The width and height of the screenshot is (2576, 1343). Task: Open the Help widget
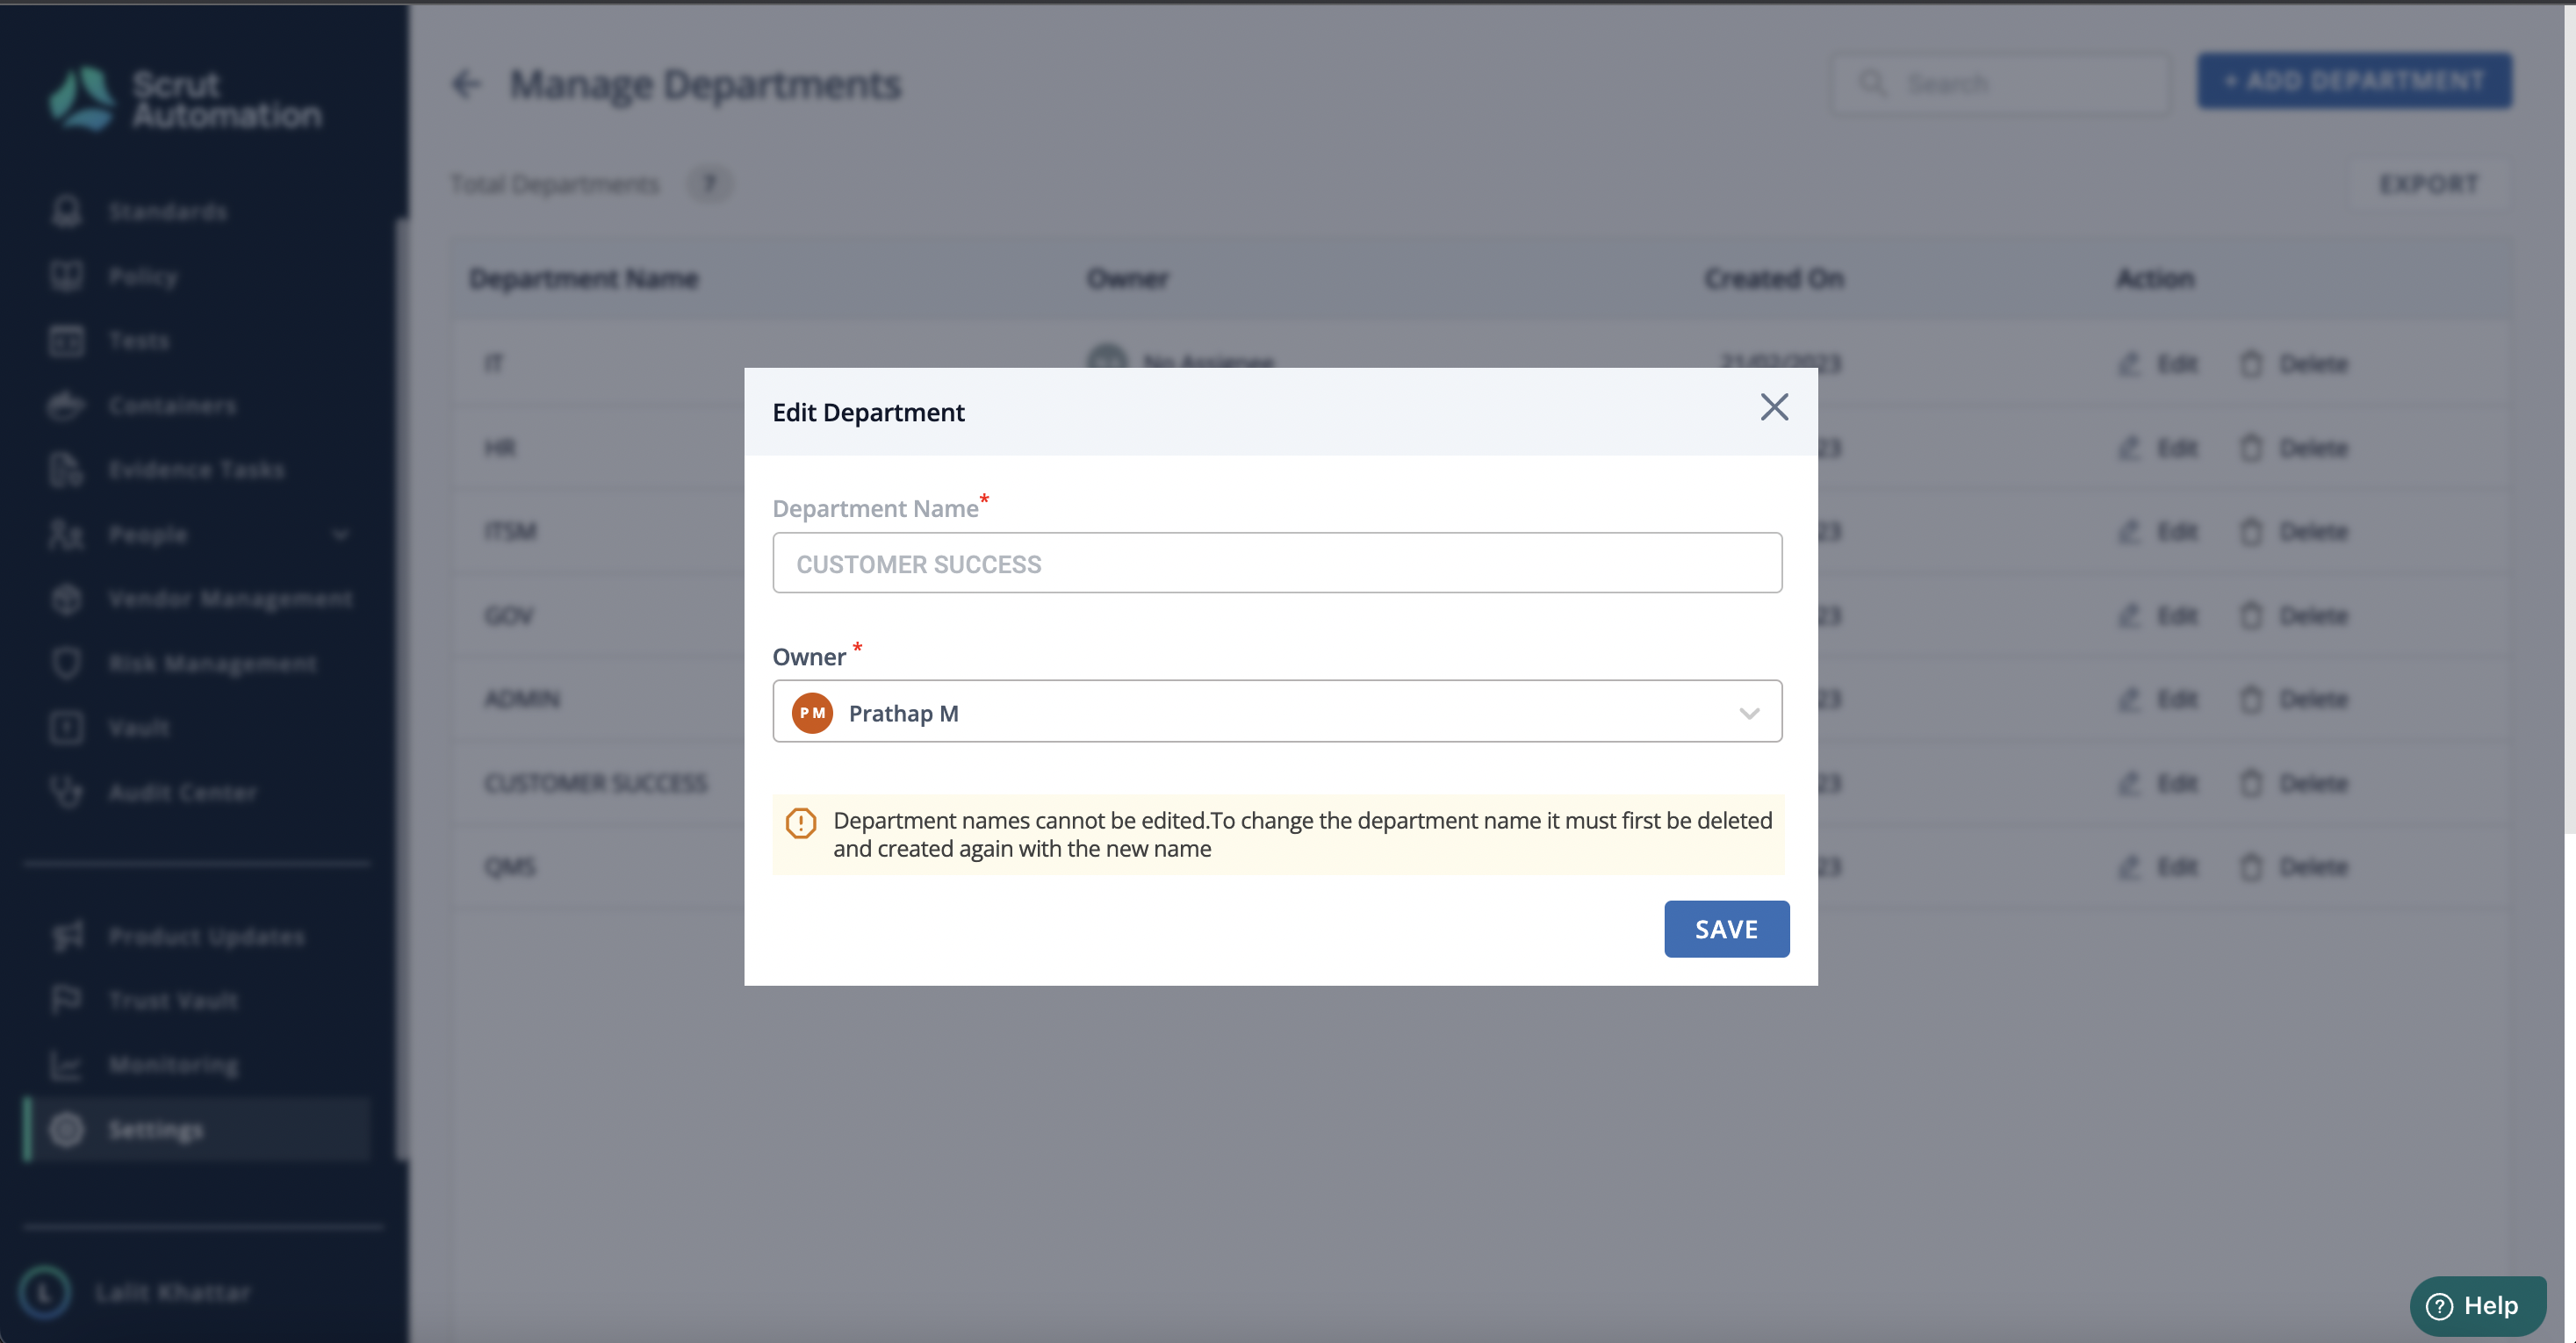(x=2477, y=1306)
